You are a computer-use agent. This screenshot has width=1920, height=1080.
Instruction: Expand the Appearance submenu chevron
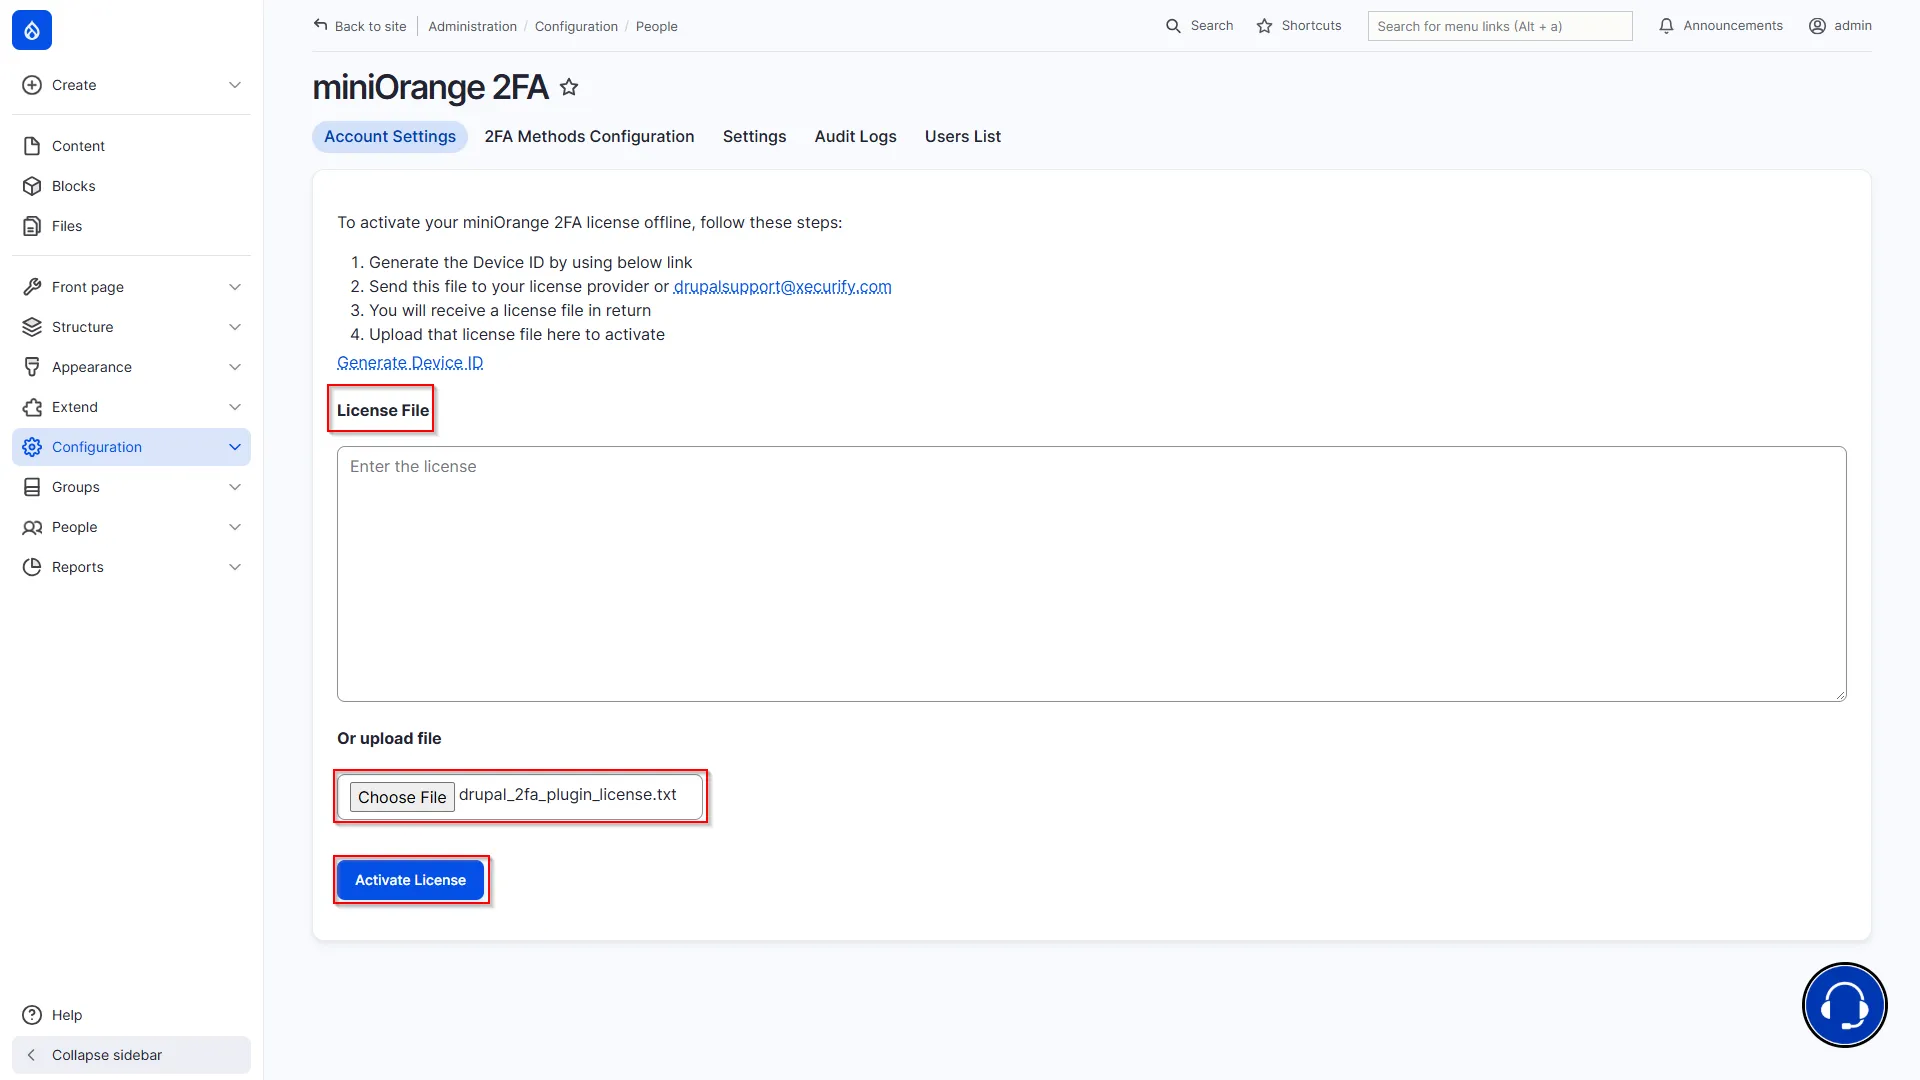(x=235, y=367)
